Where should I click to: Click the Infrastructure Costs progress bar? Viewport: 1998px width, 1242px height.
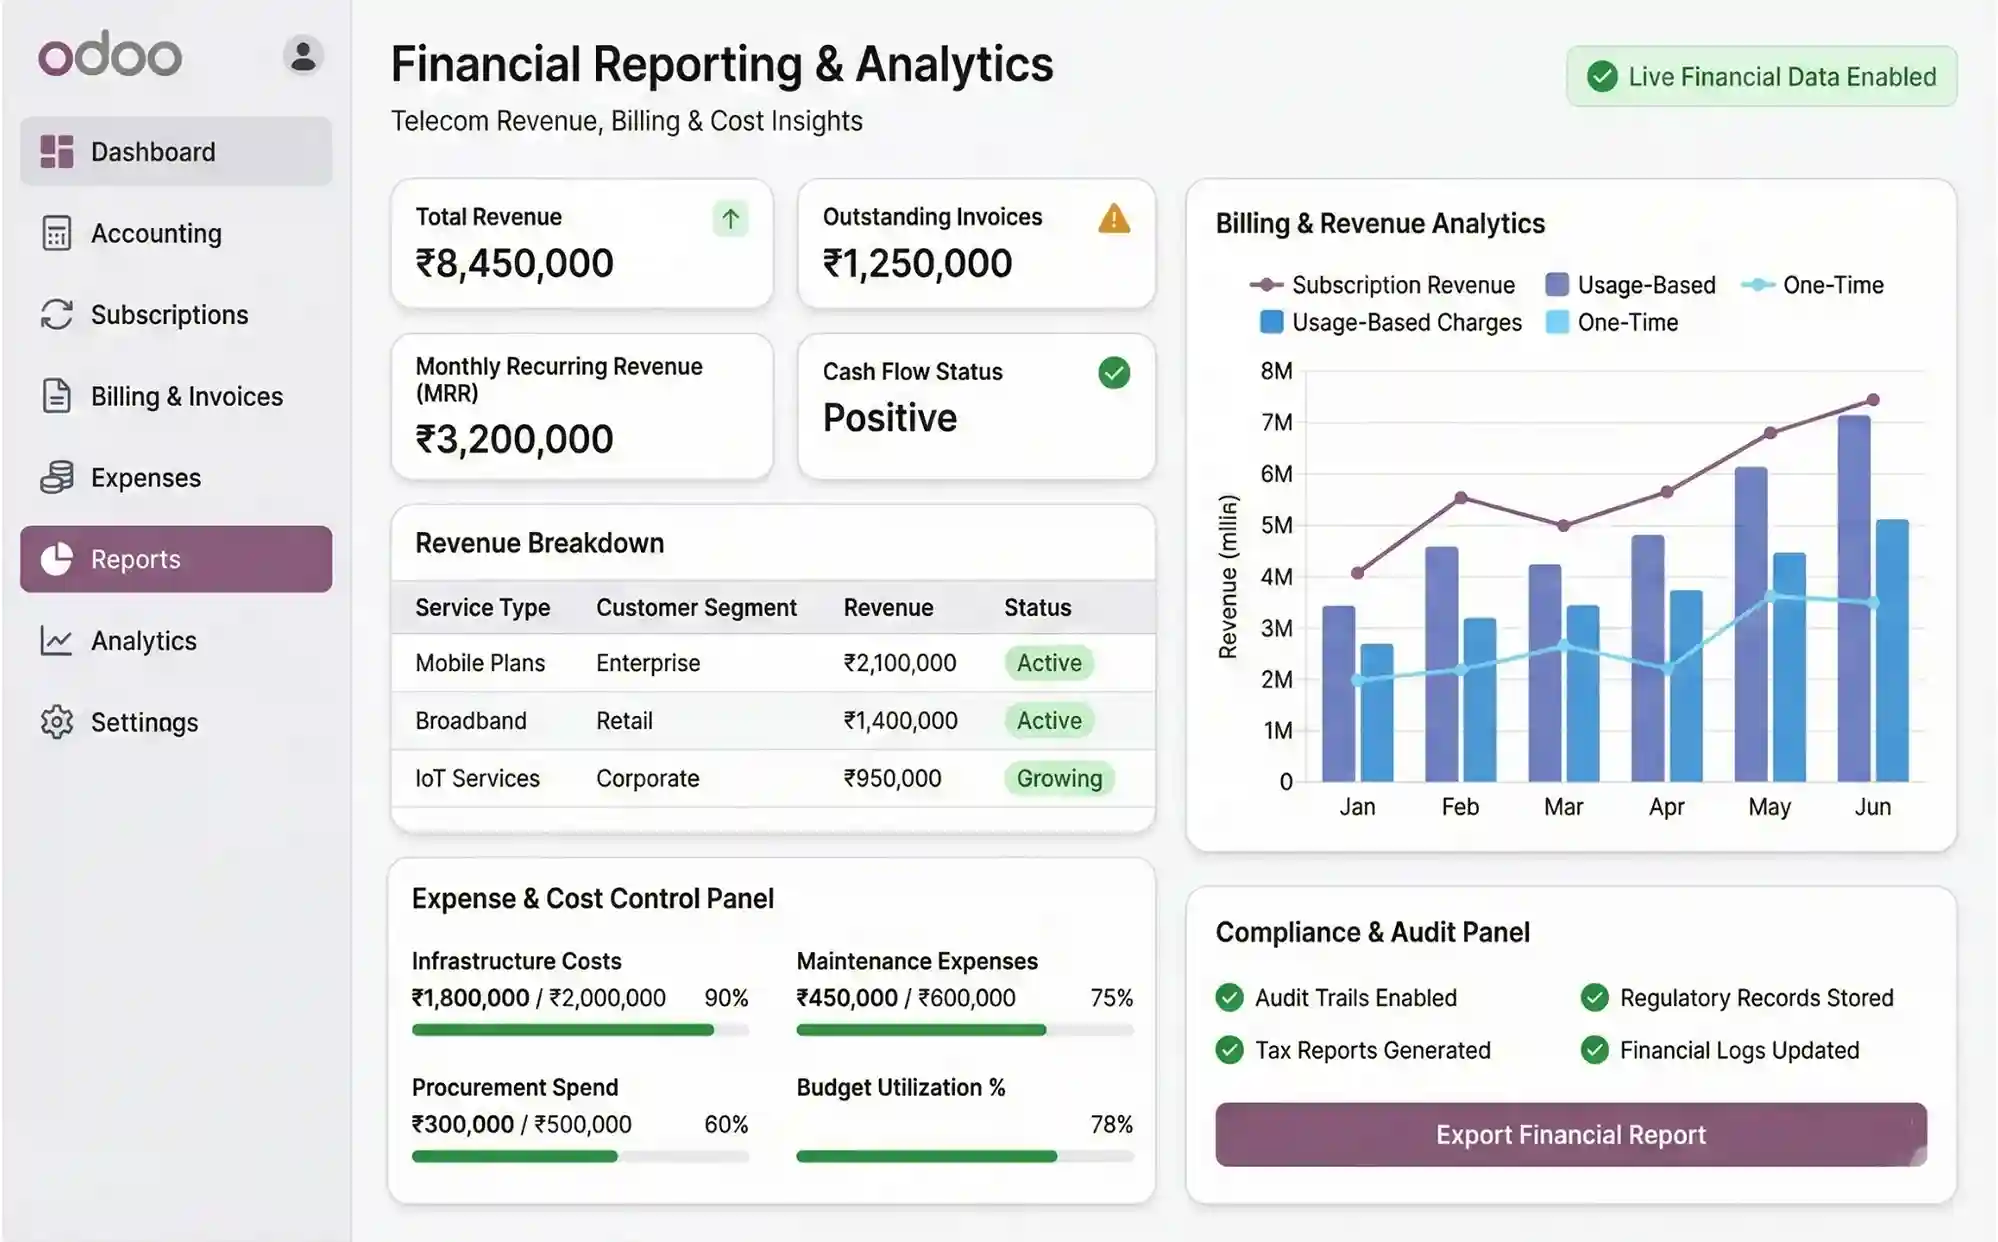(580, 1029)
